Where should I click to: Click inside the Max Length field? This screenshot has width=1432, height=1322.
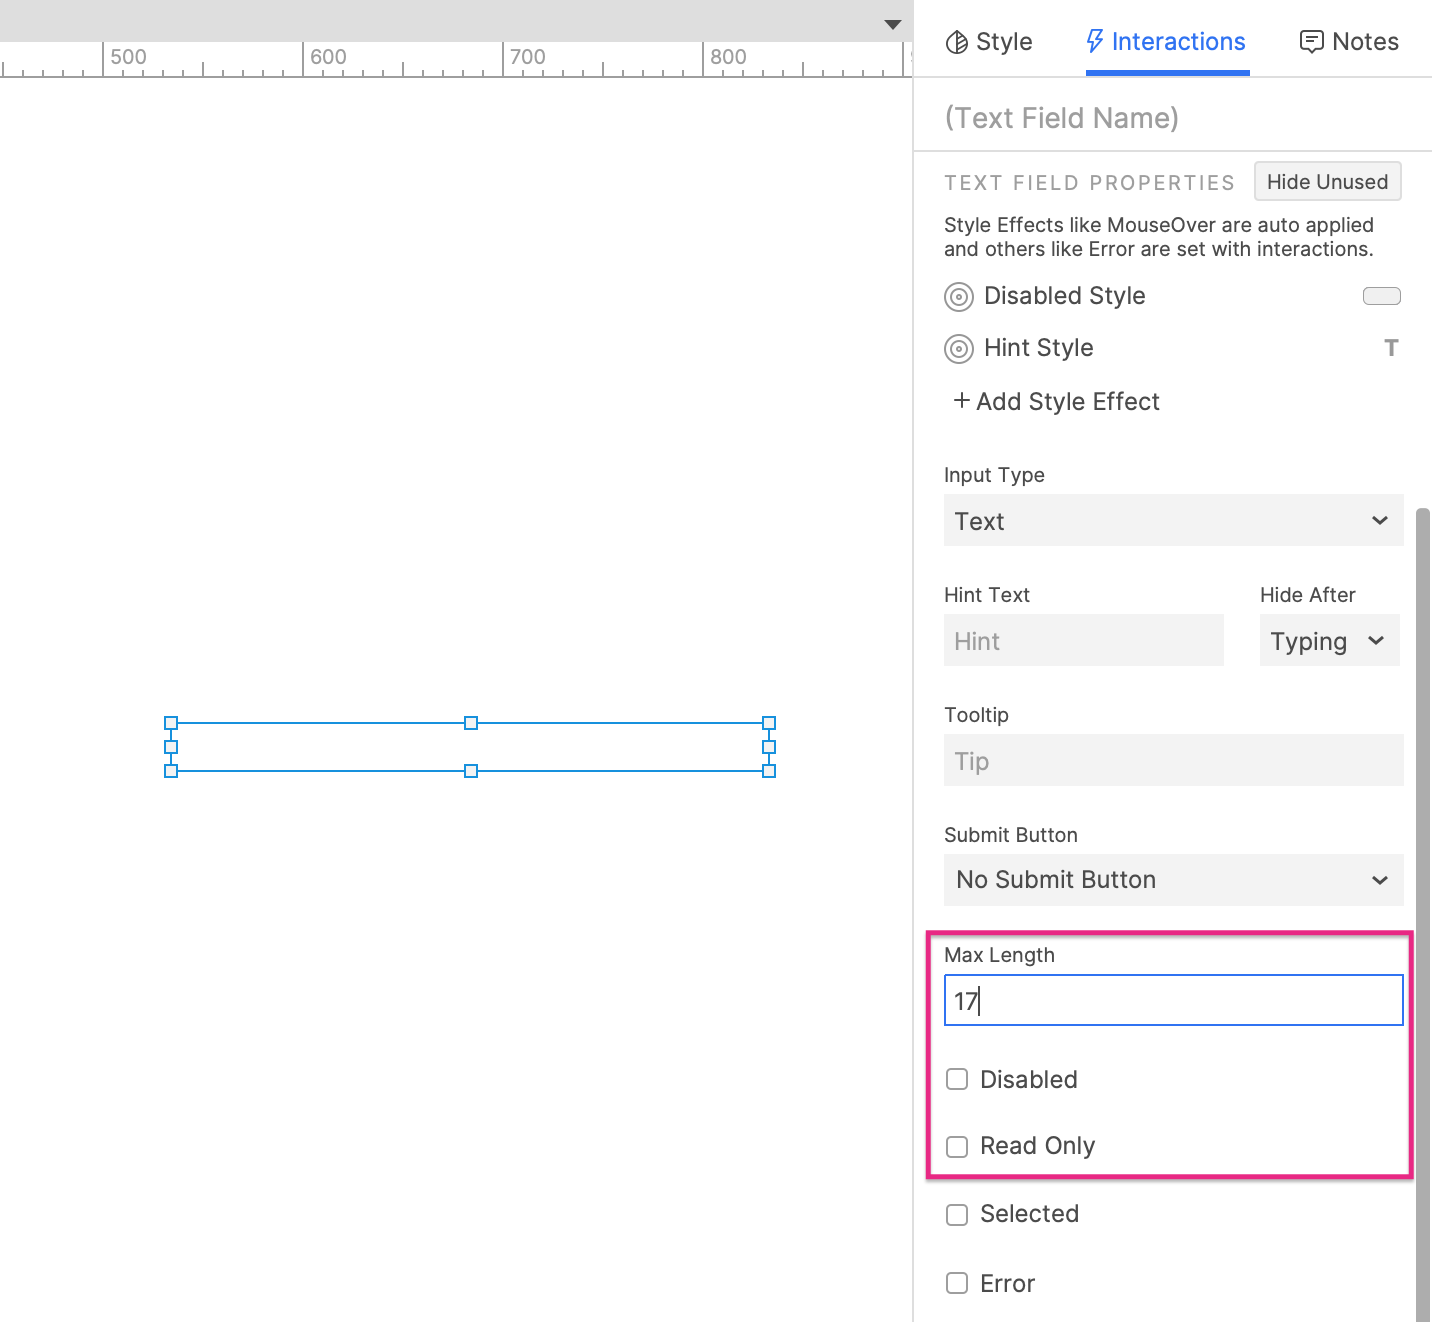1172,1000
